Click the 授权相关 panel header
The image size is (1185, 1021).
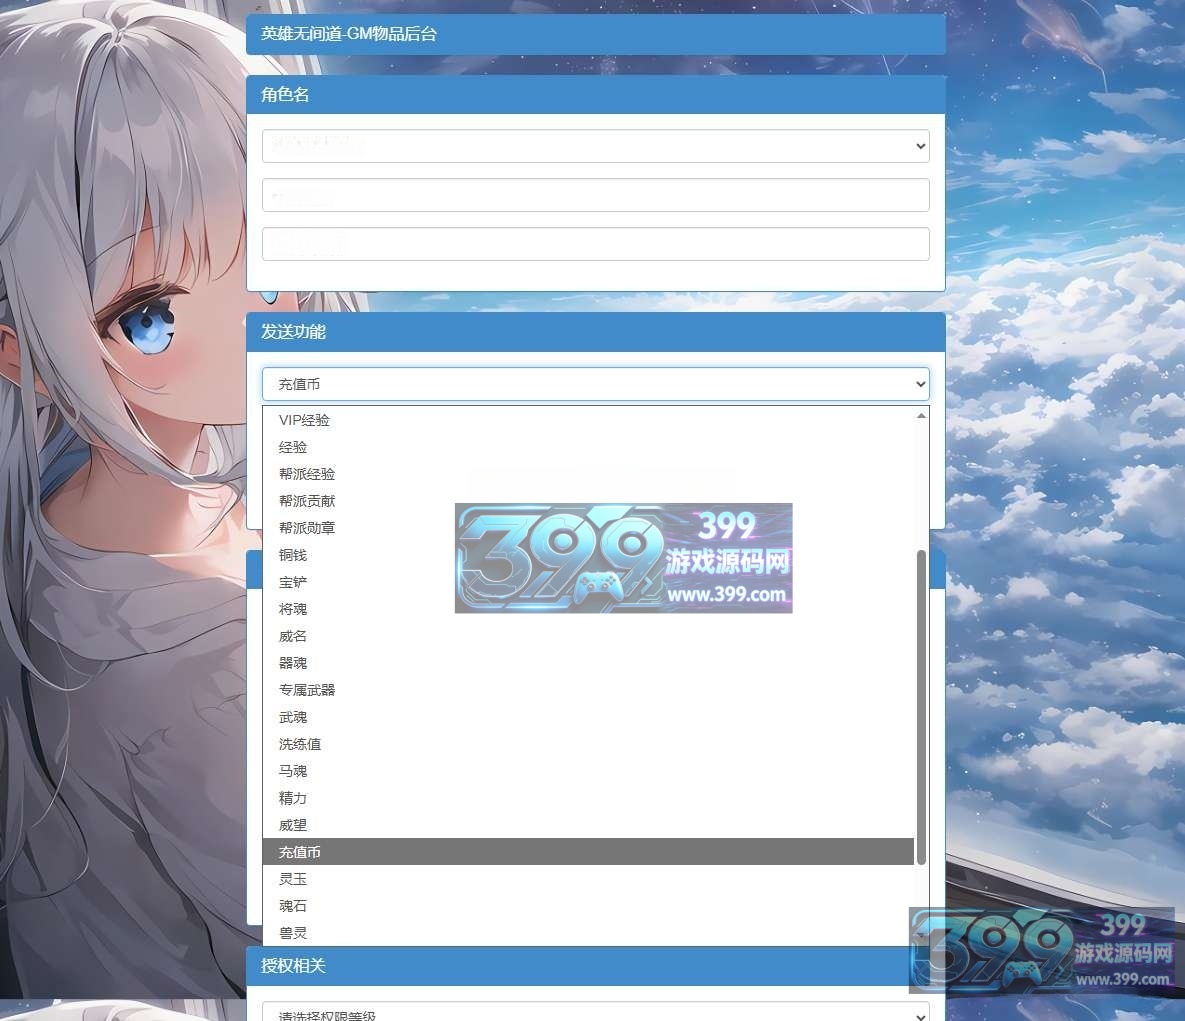(596, 966)
